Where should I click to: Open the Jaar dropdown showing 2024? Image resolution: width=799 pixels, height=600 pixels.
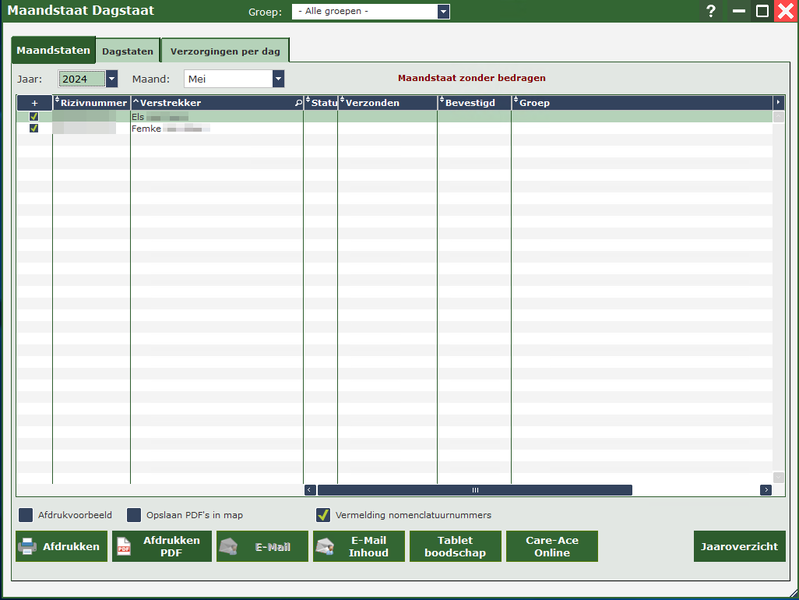[x=111, y=79]
